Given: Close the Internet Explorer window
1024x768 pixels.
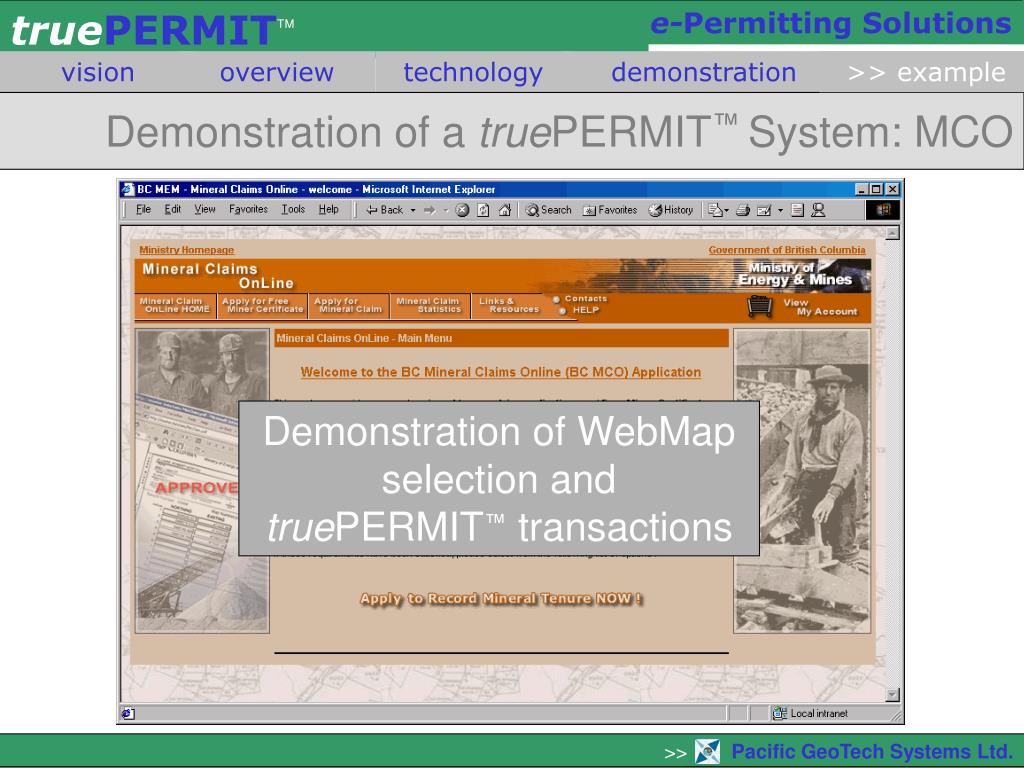Looking at the screenshot, I should (x=892, y=189).
